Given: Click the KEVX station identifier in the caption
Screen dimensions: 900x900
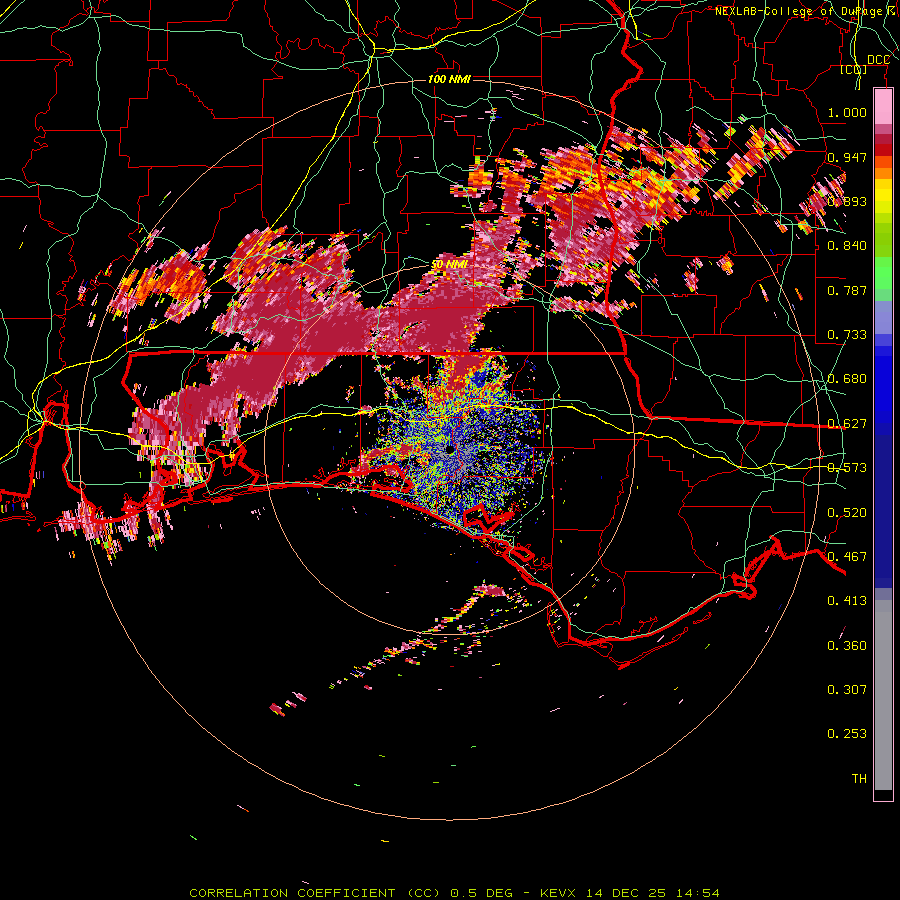Looking at the screenshot, I should point(559,893).
